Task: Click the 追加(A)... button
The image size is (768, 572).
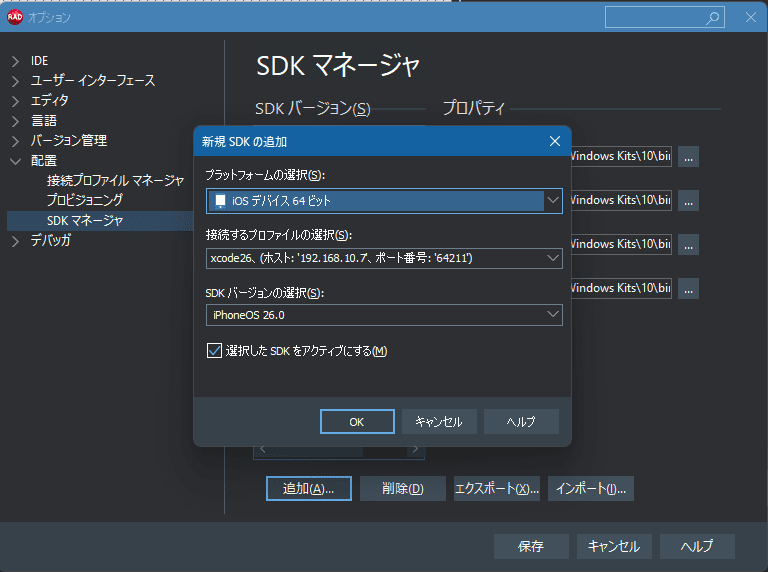Action: click(x=309, y=489)
